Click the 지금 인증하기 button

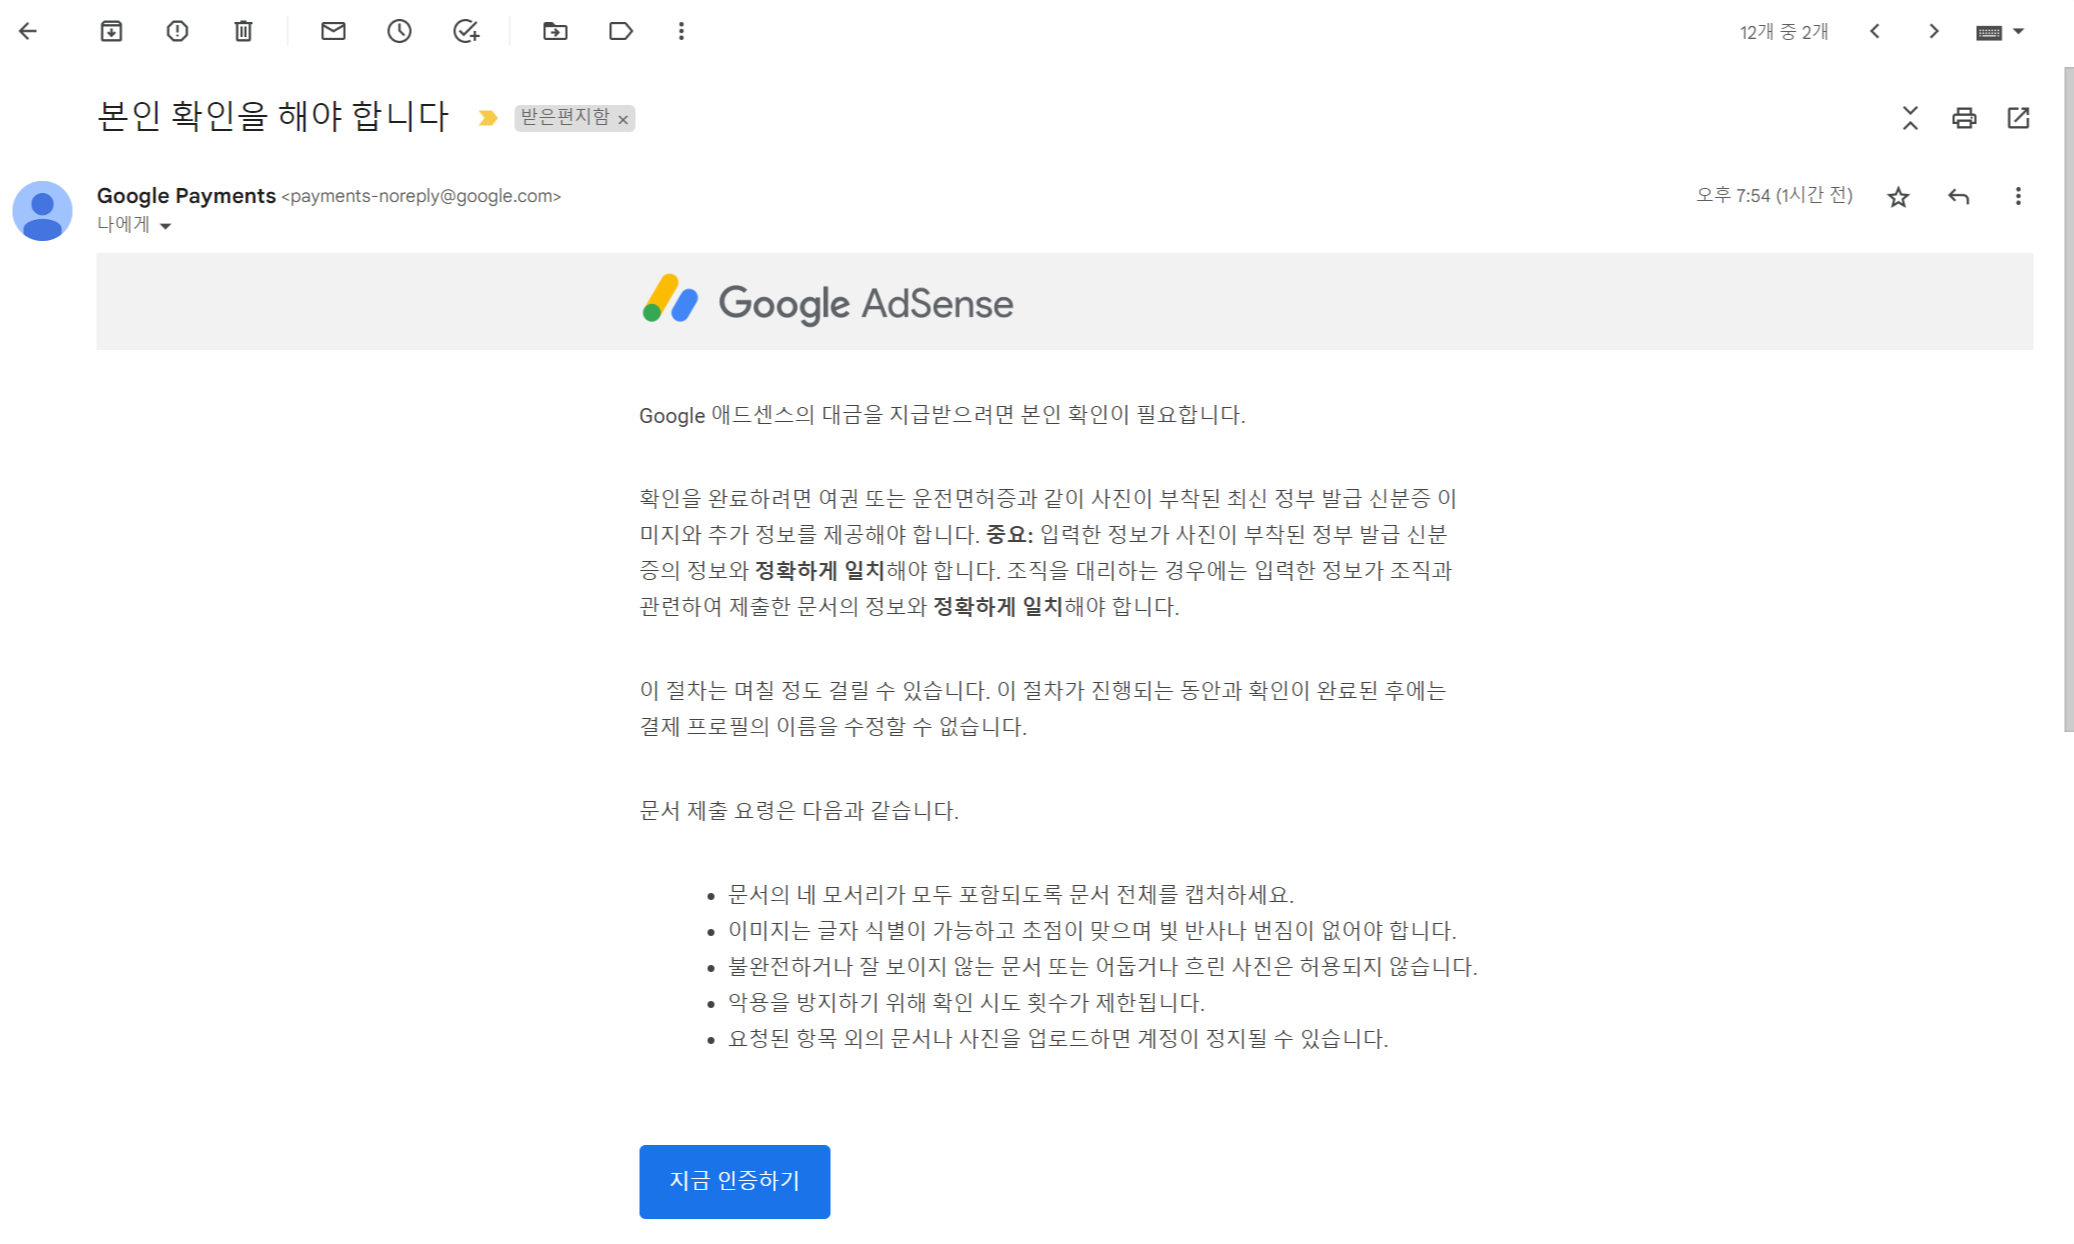pos(734,1181)
